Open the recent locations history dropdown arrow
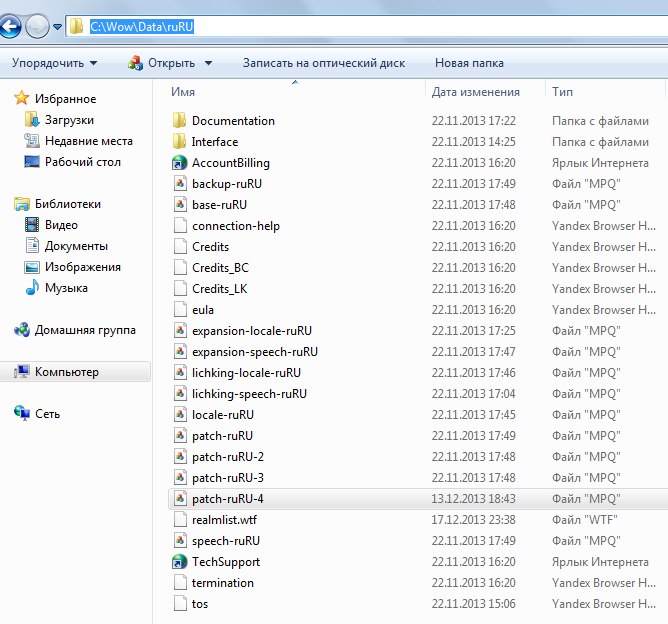Image resolution: width=668 pixels, height=624 pixels. [56, 27]
